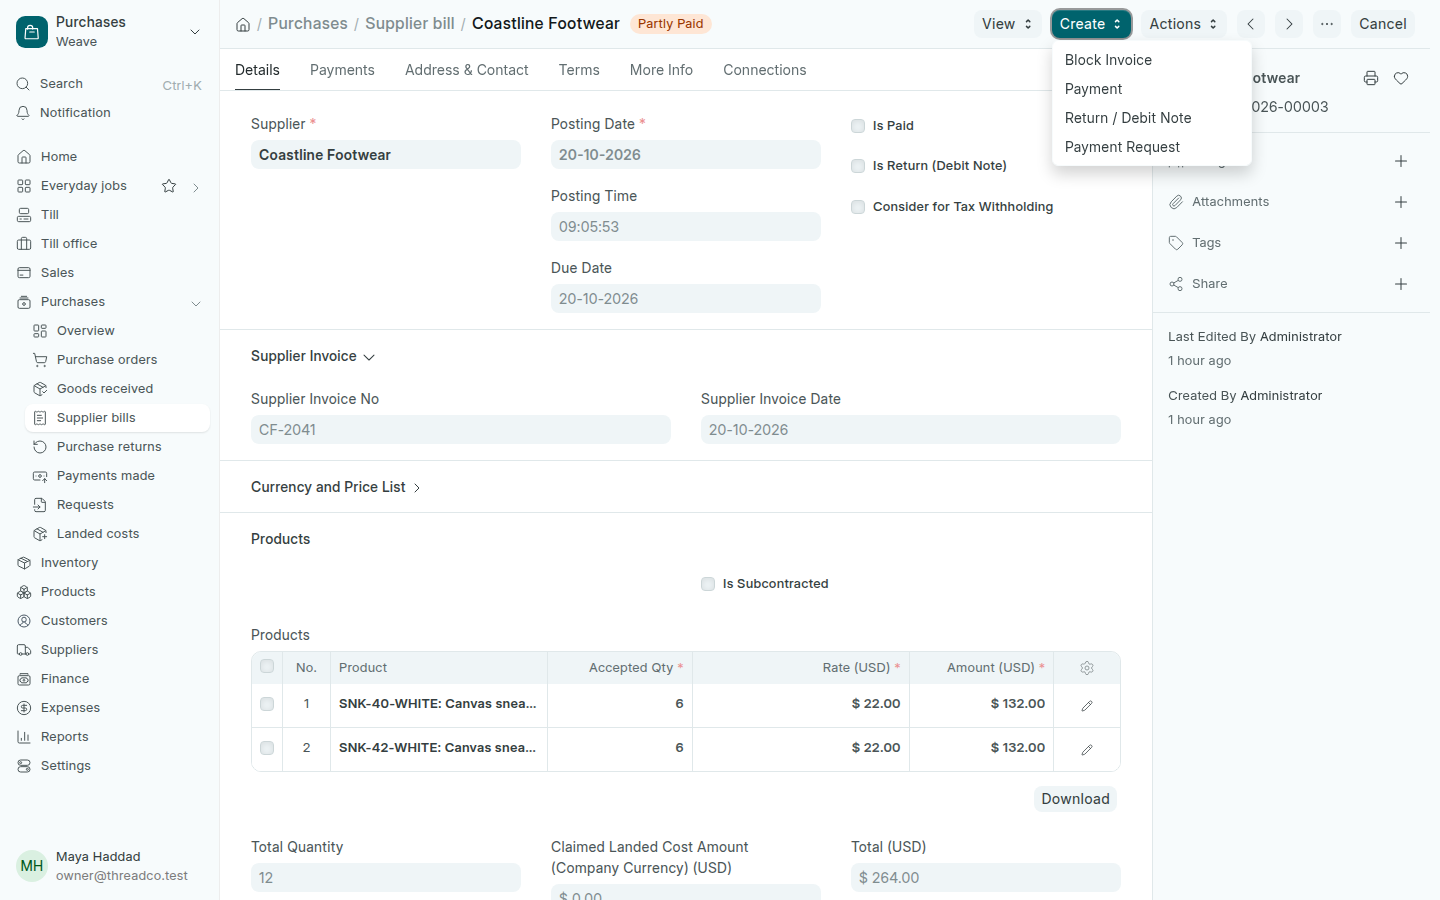Edit row SNK-40-WHITE with pencil icon
This screenshot has height=900, width=1440.
point(1087,705)
